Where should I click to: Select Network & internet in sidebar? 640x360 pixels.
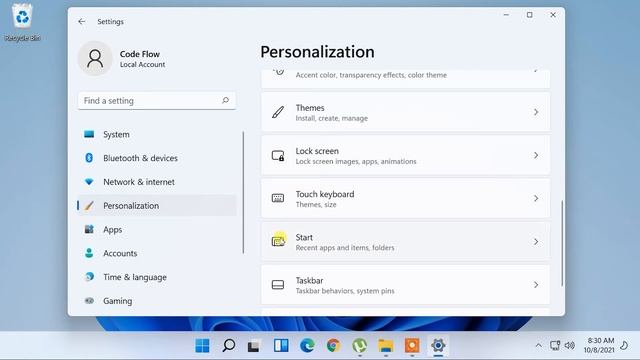pos(157,182)
